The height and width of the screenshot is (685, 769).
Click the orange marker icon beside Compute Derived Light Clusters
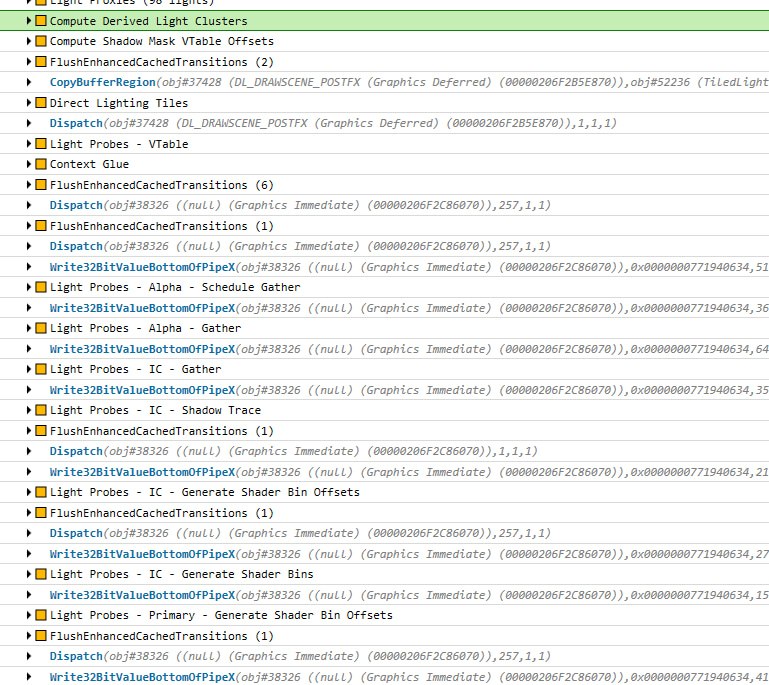tap(41, 21)
